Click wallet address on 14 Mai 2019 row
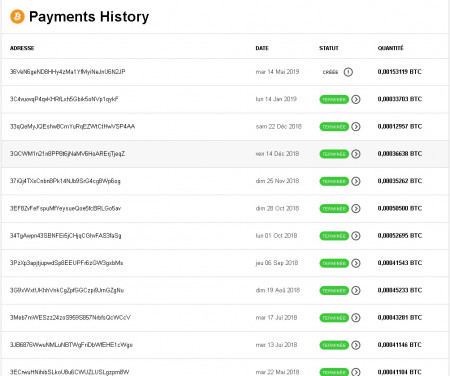The width and height of the screenshot is (450, 376). click(x=68, y=72)
